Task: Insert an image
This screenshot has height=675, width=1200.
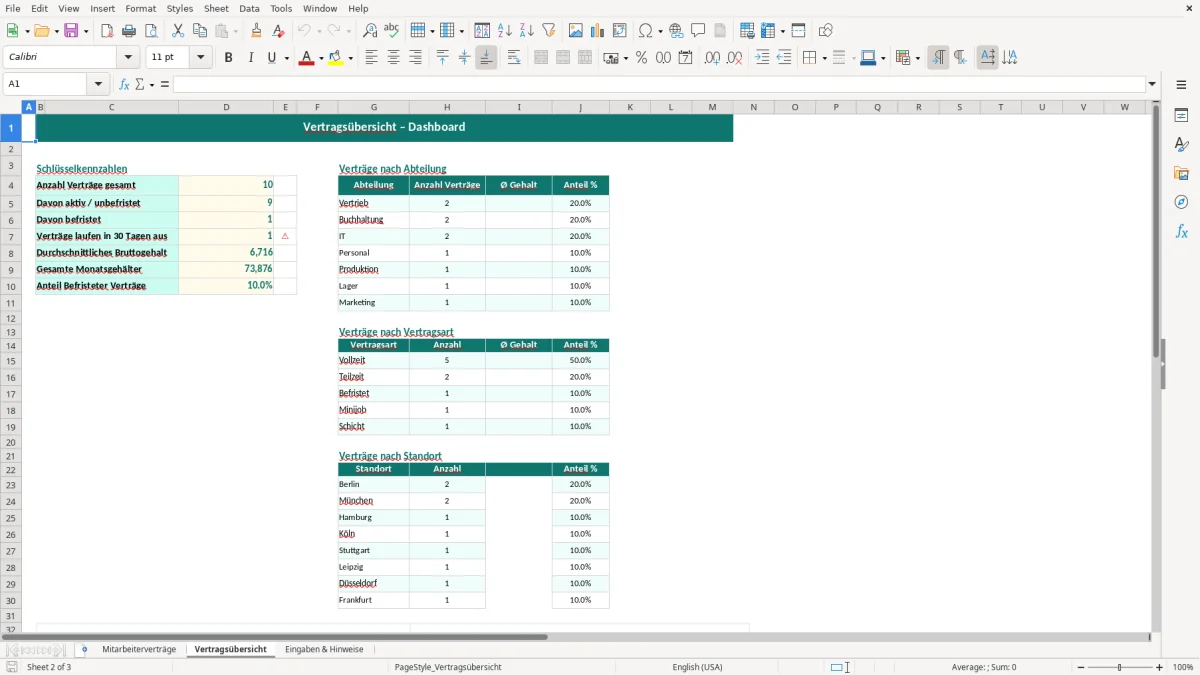Action: (576, 31)
